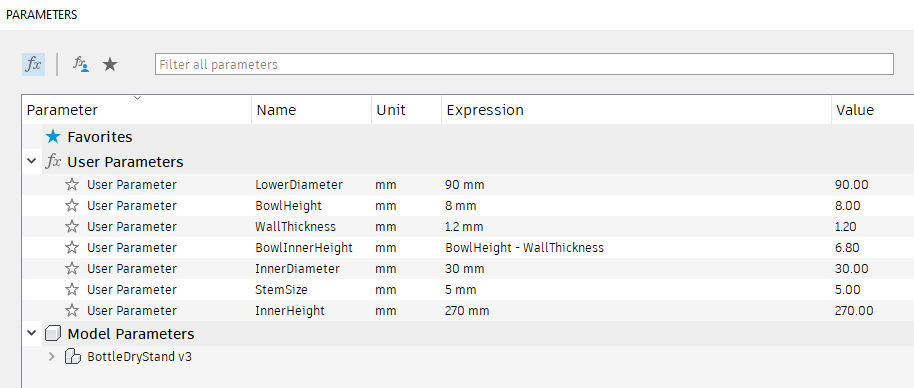Click the 6.80 value cell
914x388 pixels.
(848, 248)
